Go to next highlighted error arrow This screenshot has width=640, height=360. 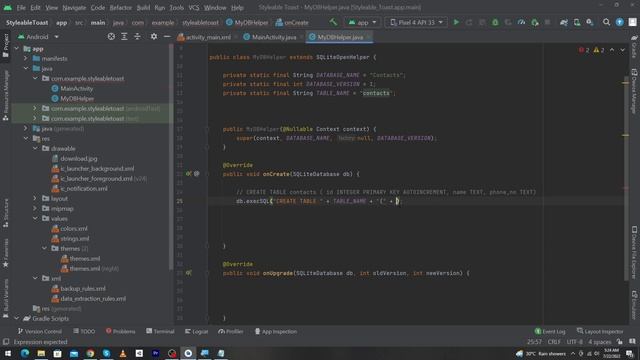(622, 50)
